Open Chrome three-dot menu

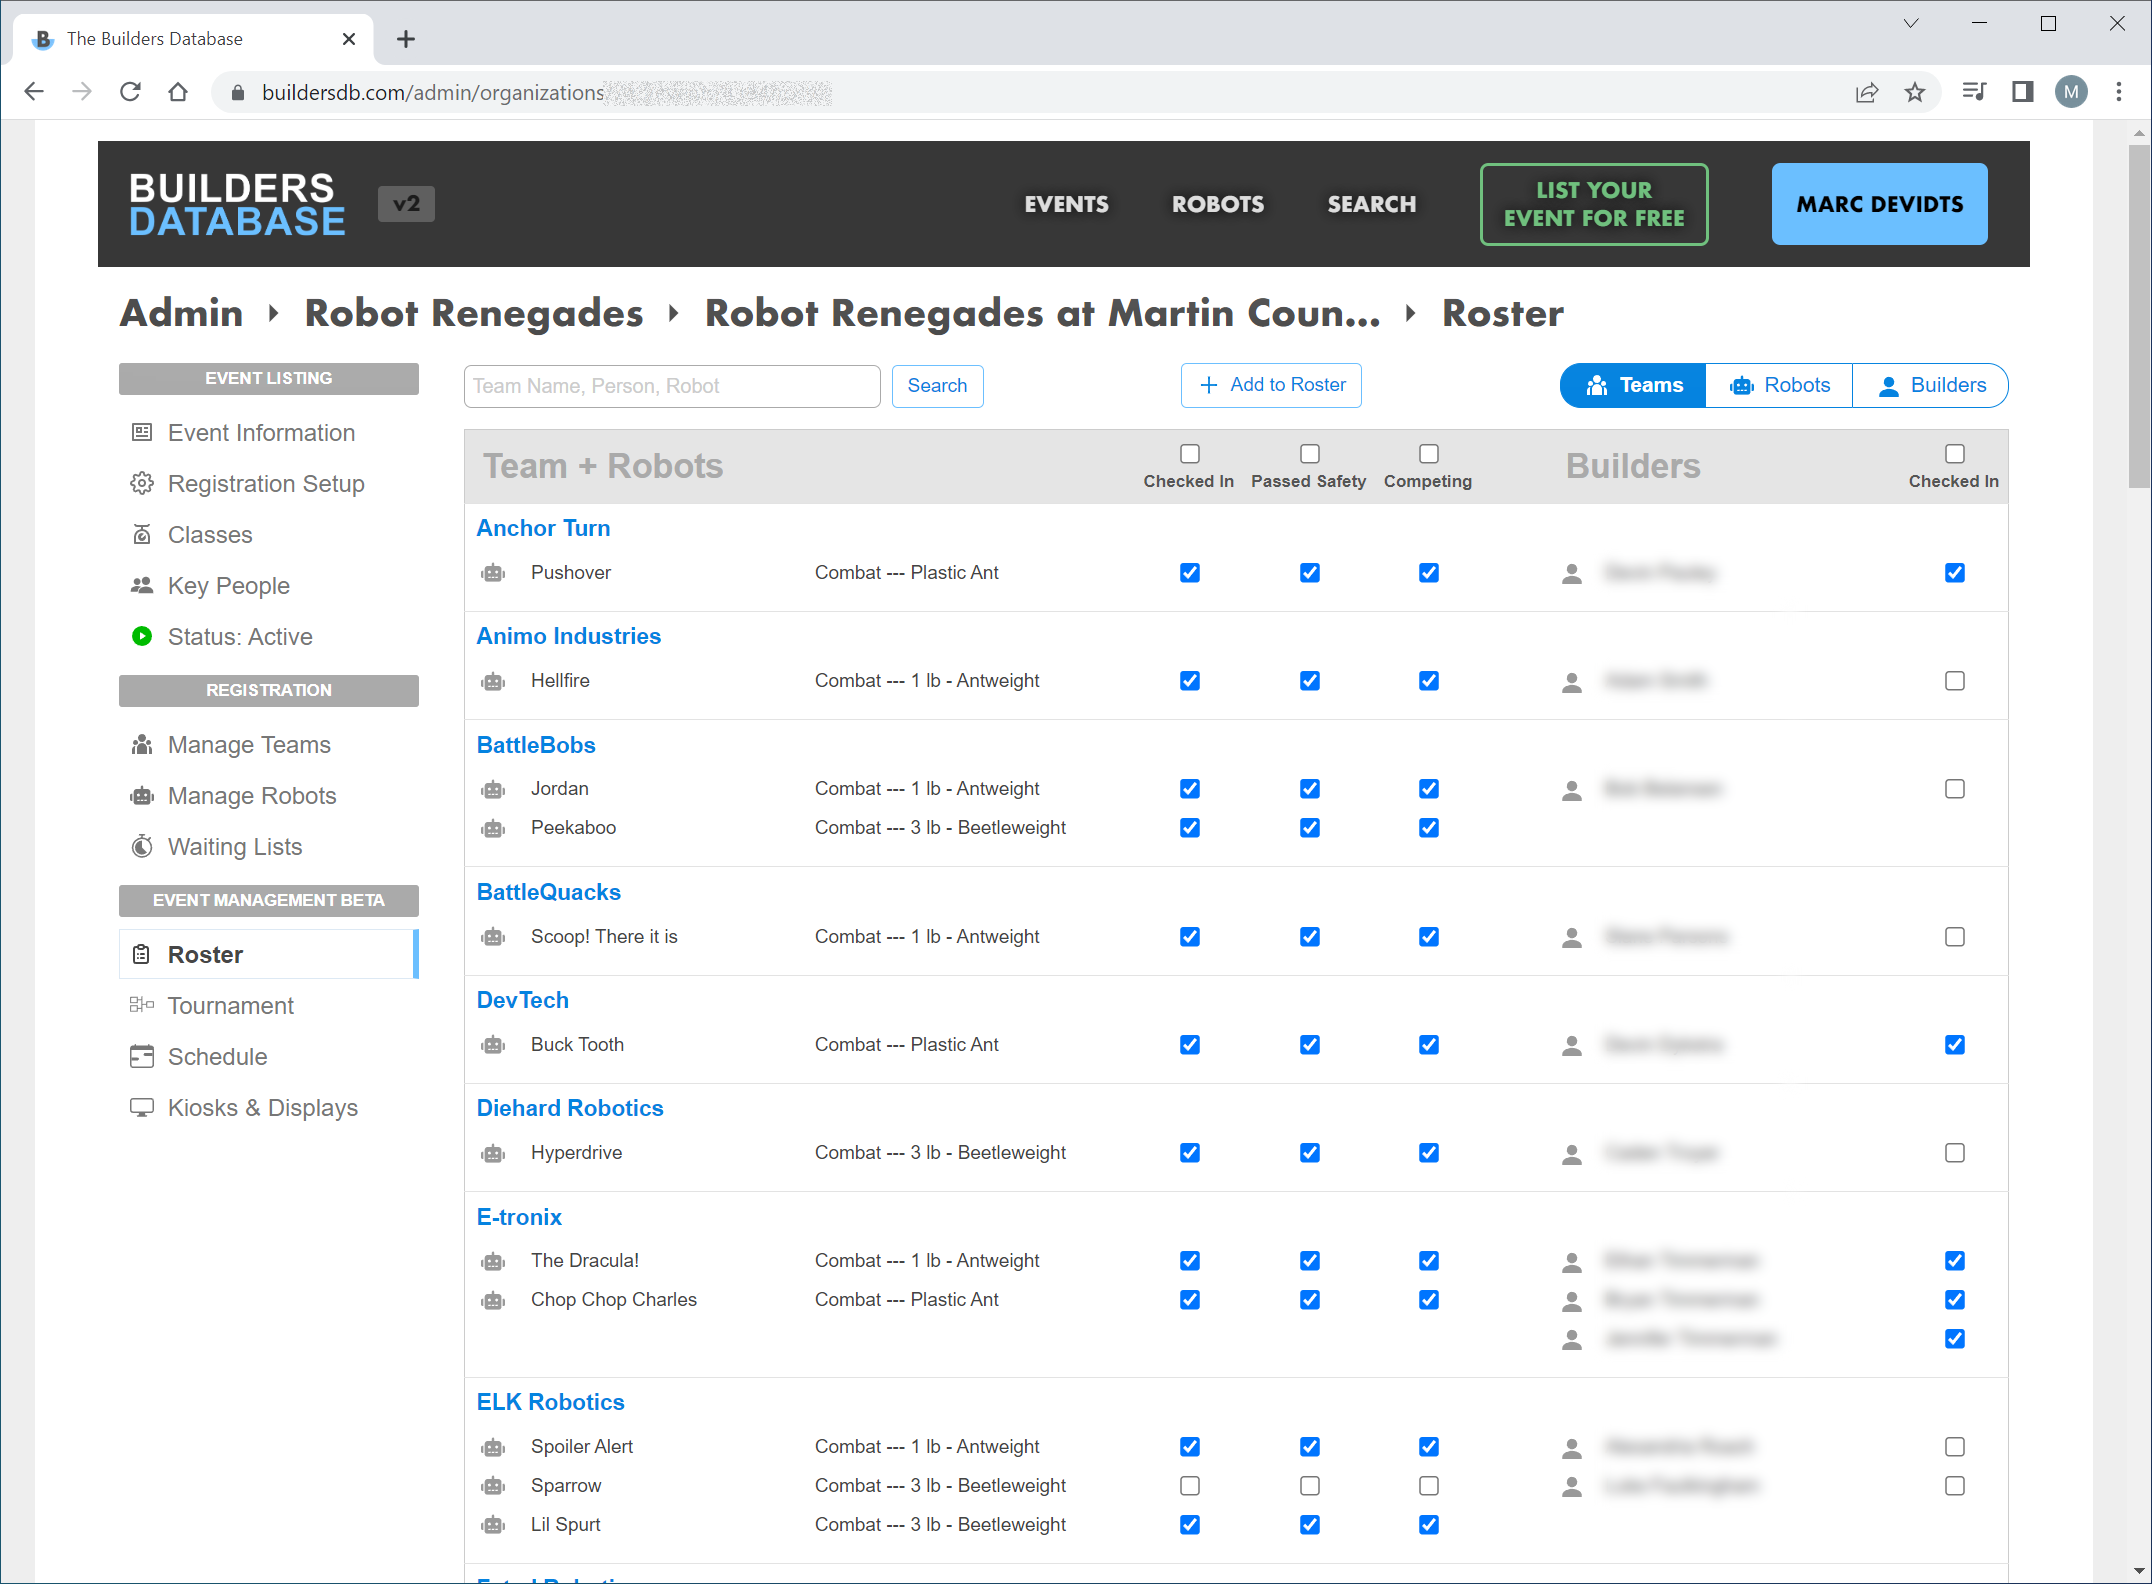click(x=2119, y=92)
